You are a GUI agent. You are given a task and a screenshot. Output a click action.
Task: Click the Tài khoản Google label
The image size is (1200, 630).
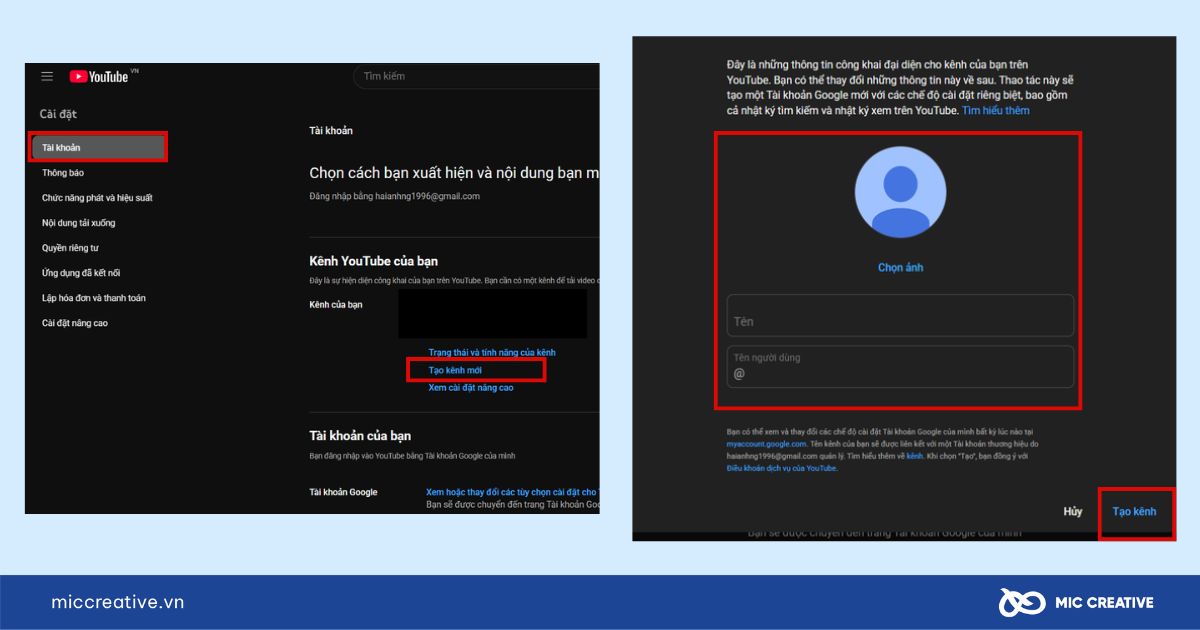tap(344, 492)
